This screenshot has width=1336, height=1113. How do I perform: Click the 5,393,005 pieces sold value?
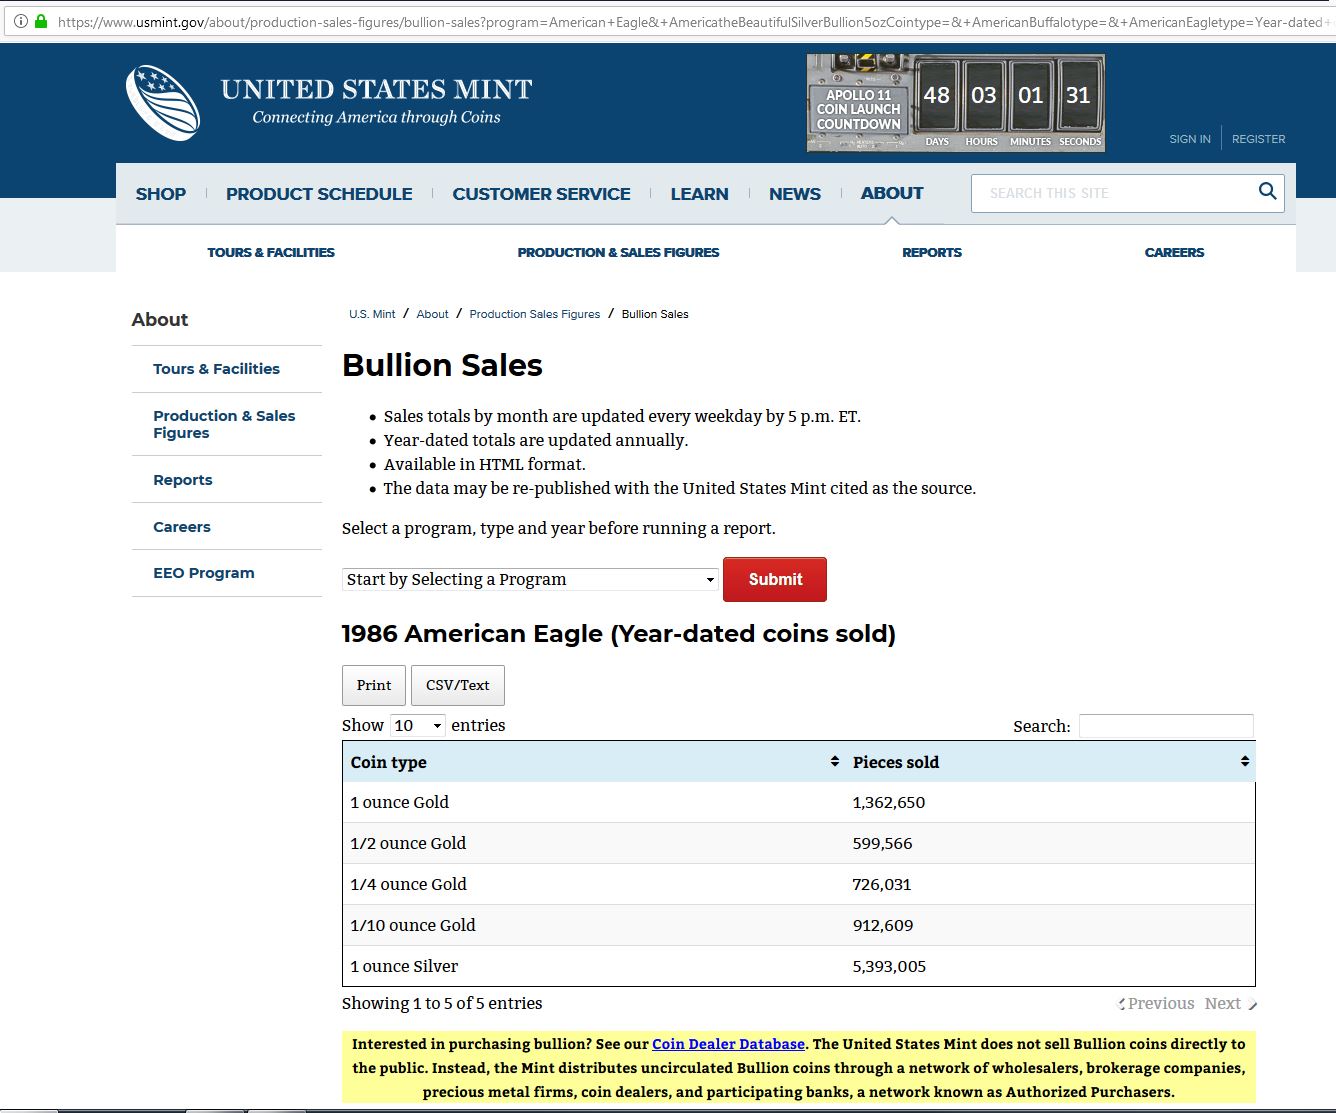pos(890,966)
